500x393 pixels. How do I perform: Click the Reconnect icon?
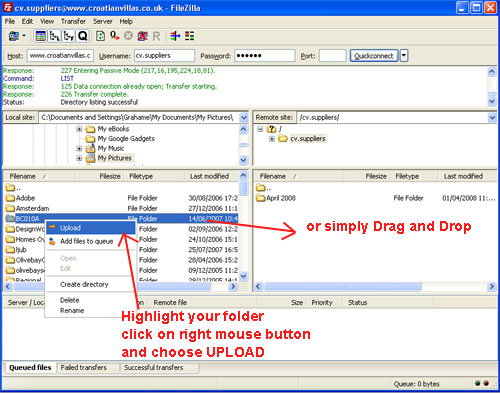(x=156, y=36)
